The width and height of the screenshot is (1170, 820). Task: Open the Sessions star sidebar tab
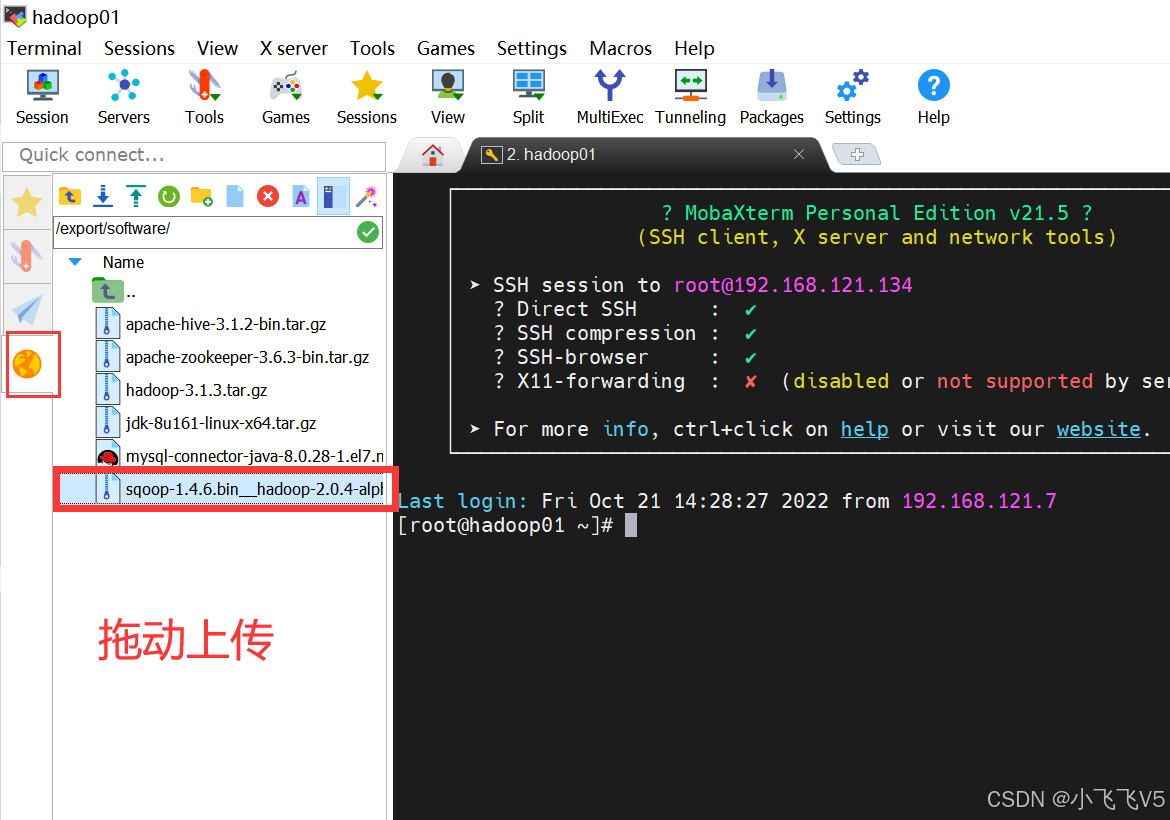tap(27, 202)
